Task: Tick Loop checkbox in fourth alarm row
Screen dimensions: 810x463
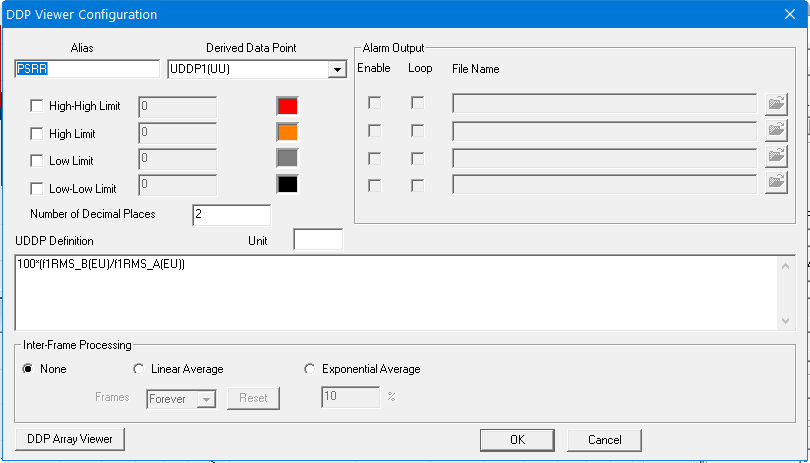Action: (x=417, y=185)
